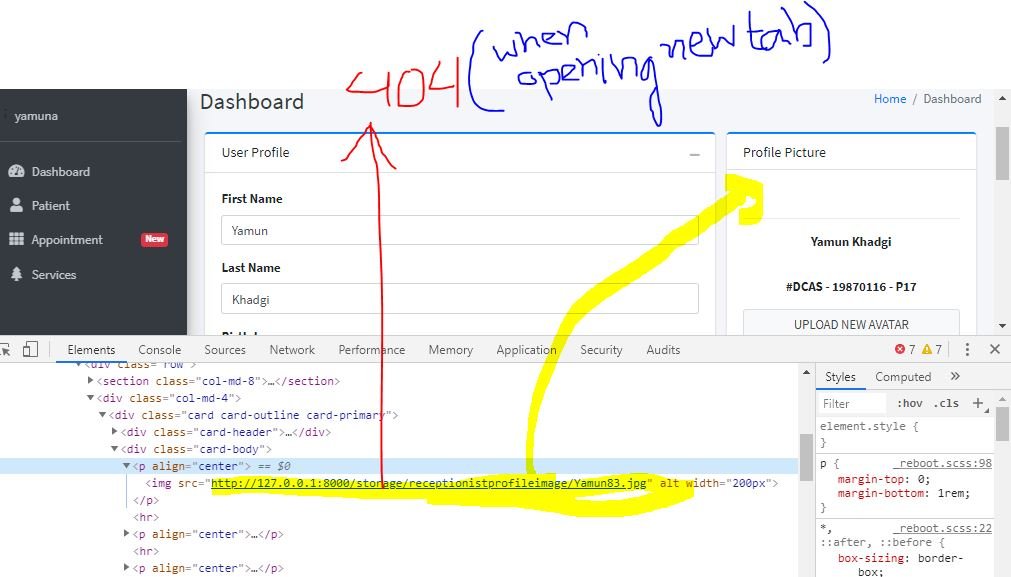1011x577 pixels.
Task: Switch to the Network tab
Action: 292,349
